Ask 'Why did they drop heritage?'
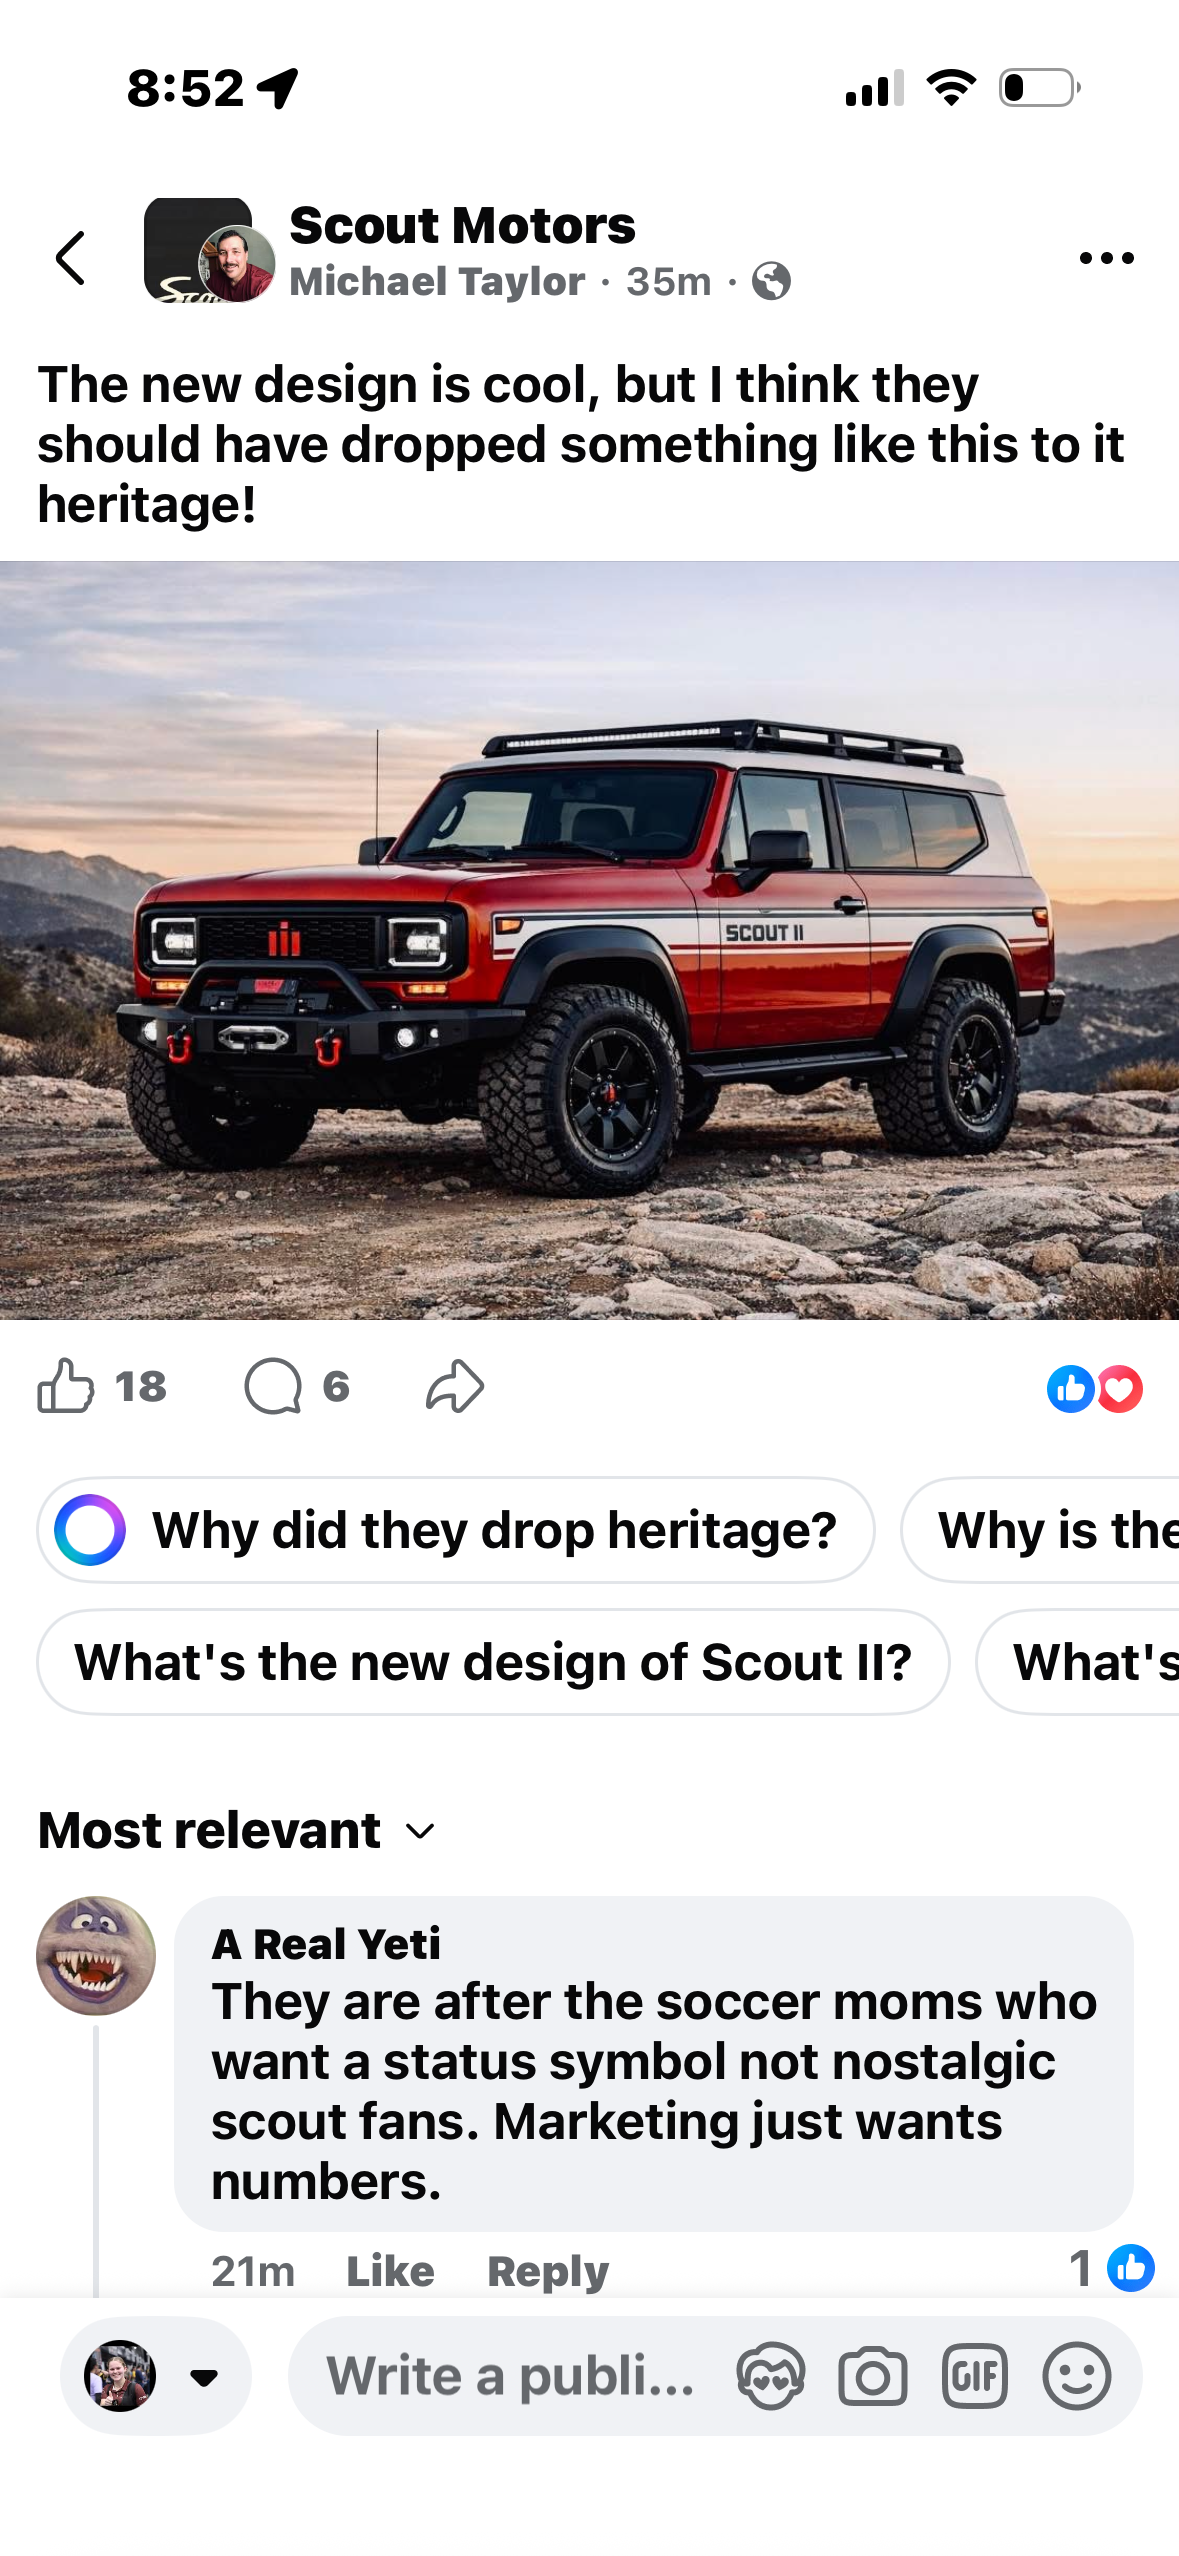Screen dimensions: 1179x2556 pyautogui.click(x=456, y=1530)
